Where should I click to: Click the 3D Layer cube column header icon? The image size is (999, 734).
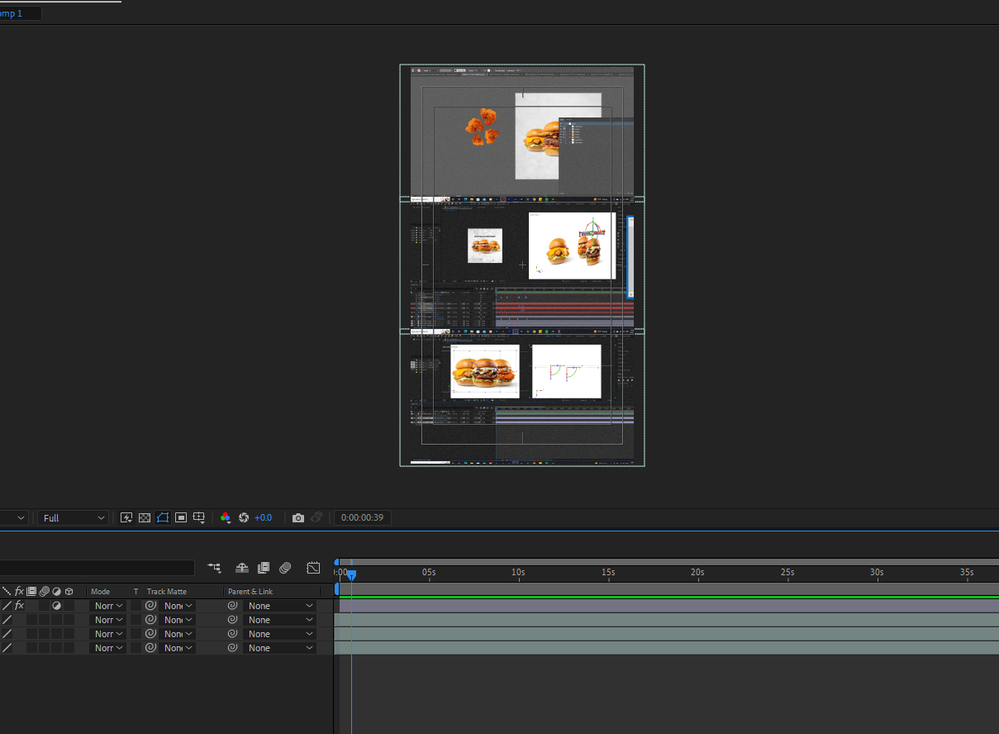pos(69,591)
